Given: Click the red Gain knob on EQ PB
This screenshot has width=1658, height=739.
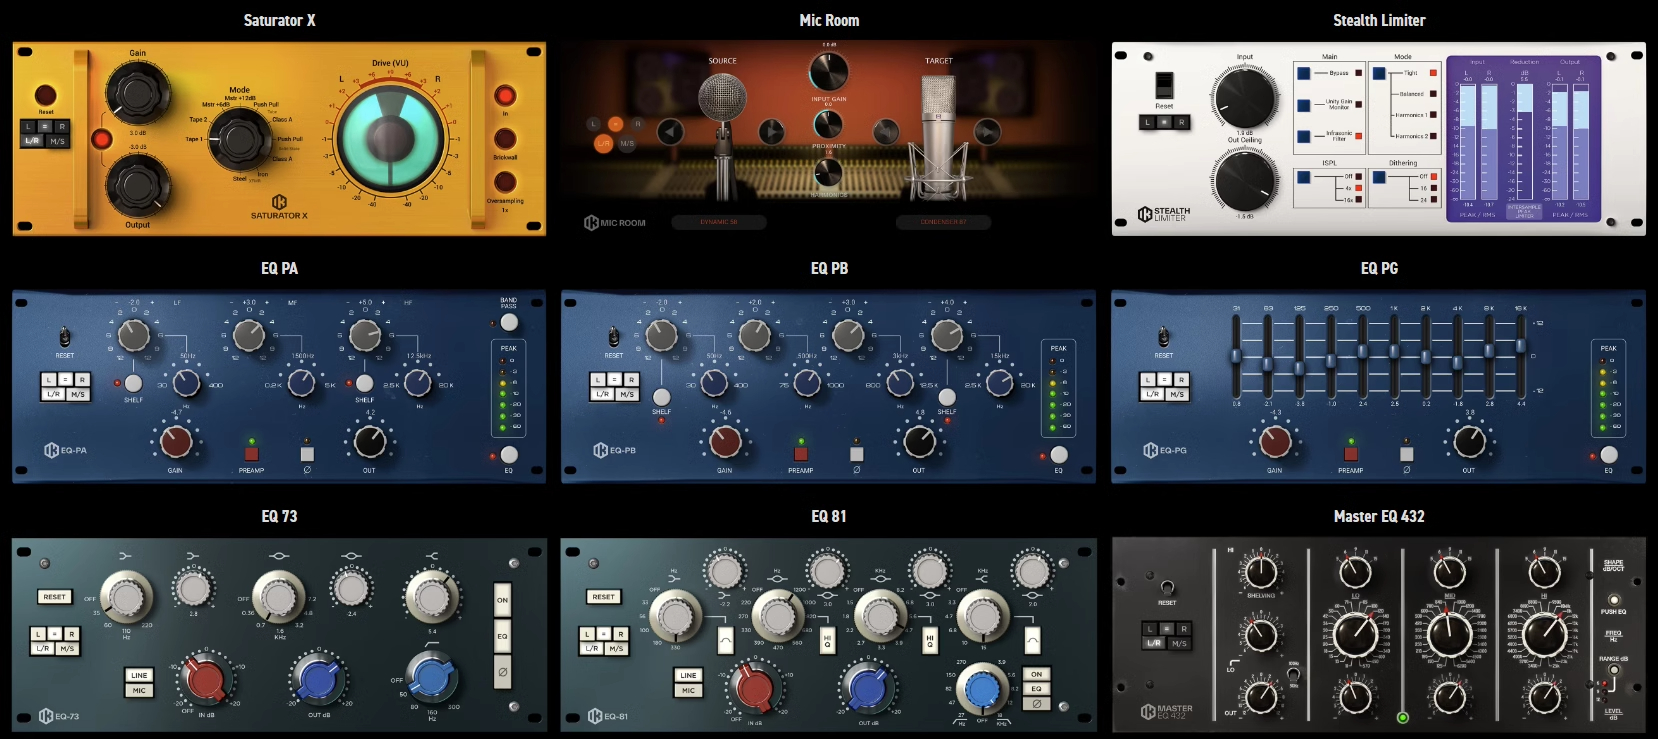Looking at the screenshot, I should pos(725,440).
